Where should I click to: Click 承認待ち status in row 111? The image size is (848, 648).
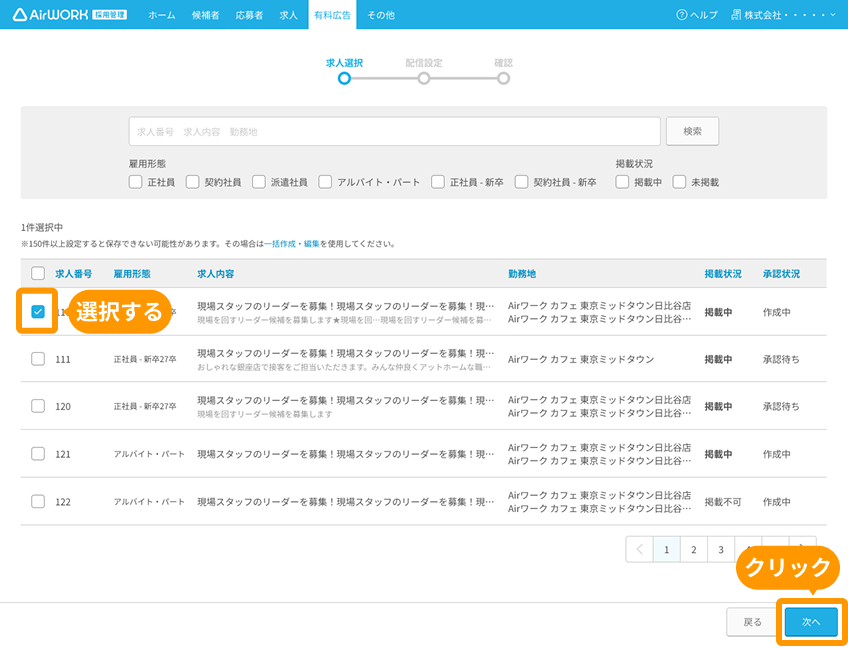[x=781, y=359]
